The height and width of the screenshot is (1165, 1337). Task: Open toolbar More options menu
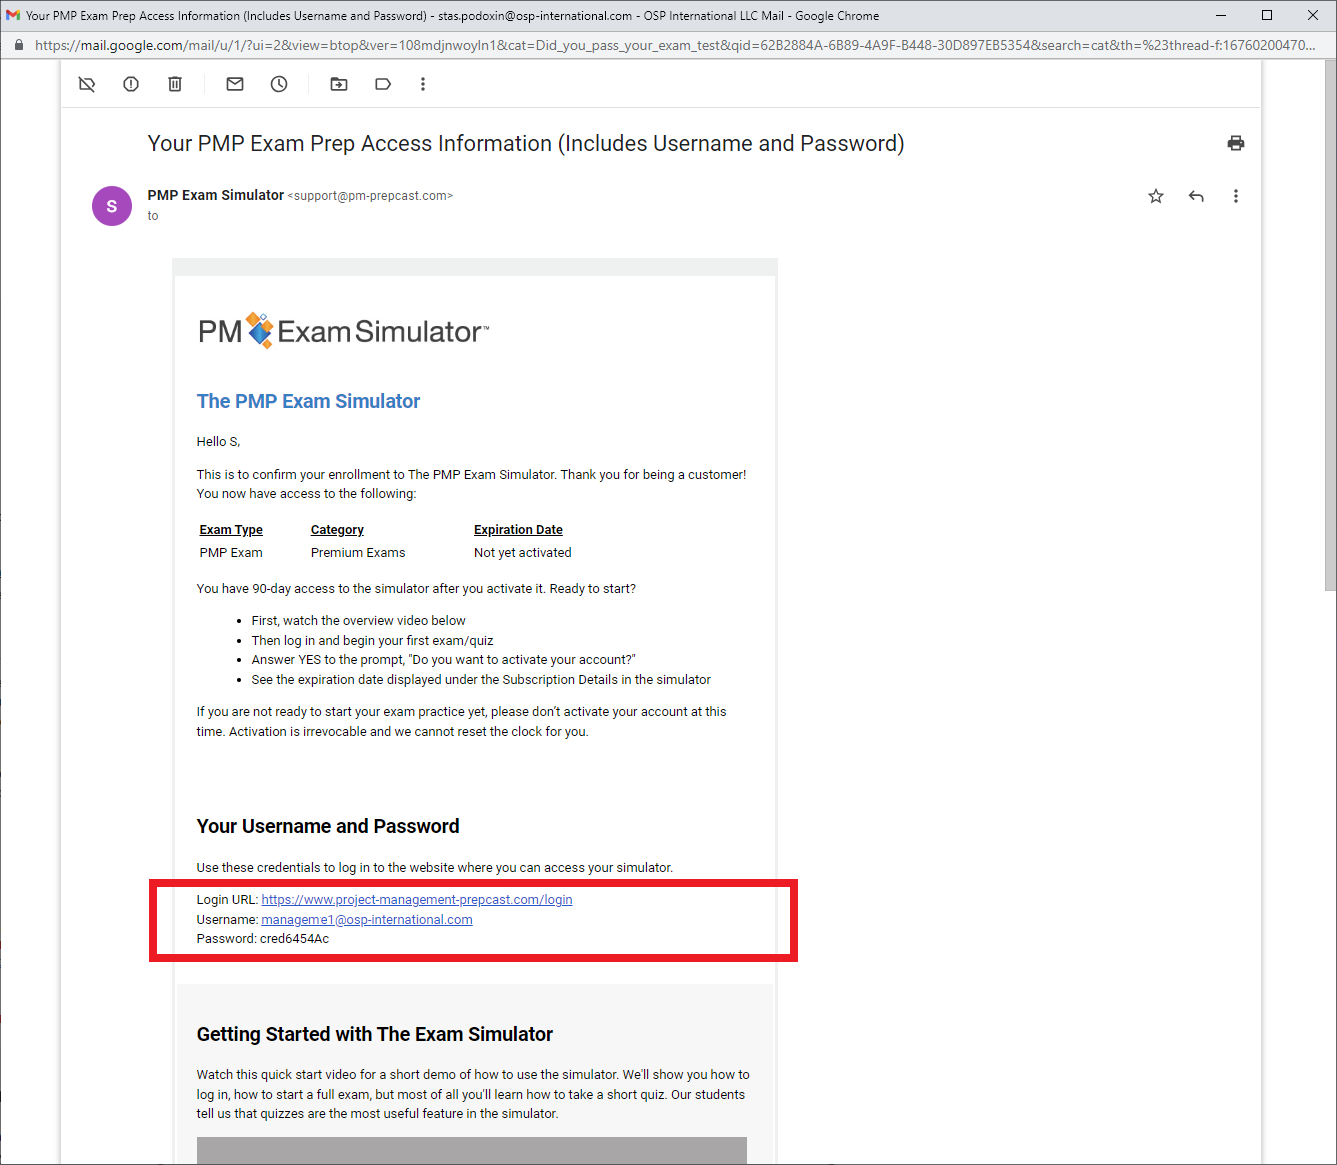click(x=423, y=84)
